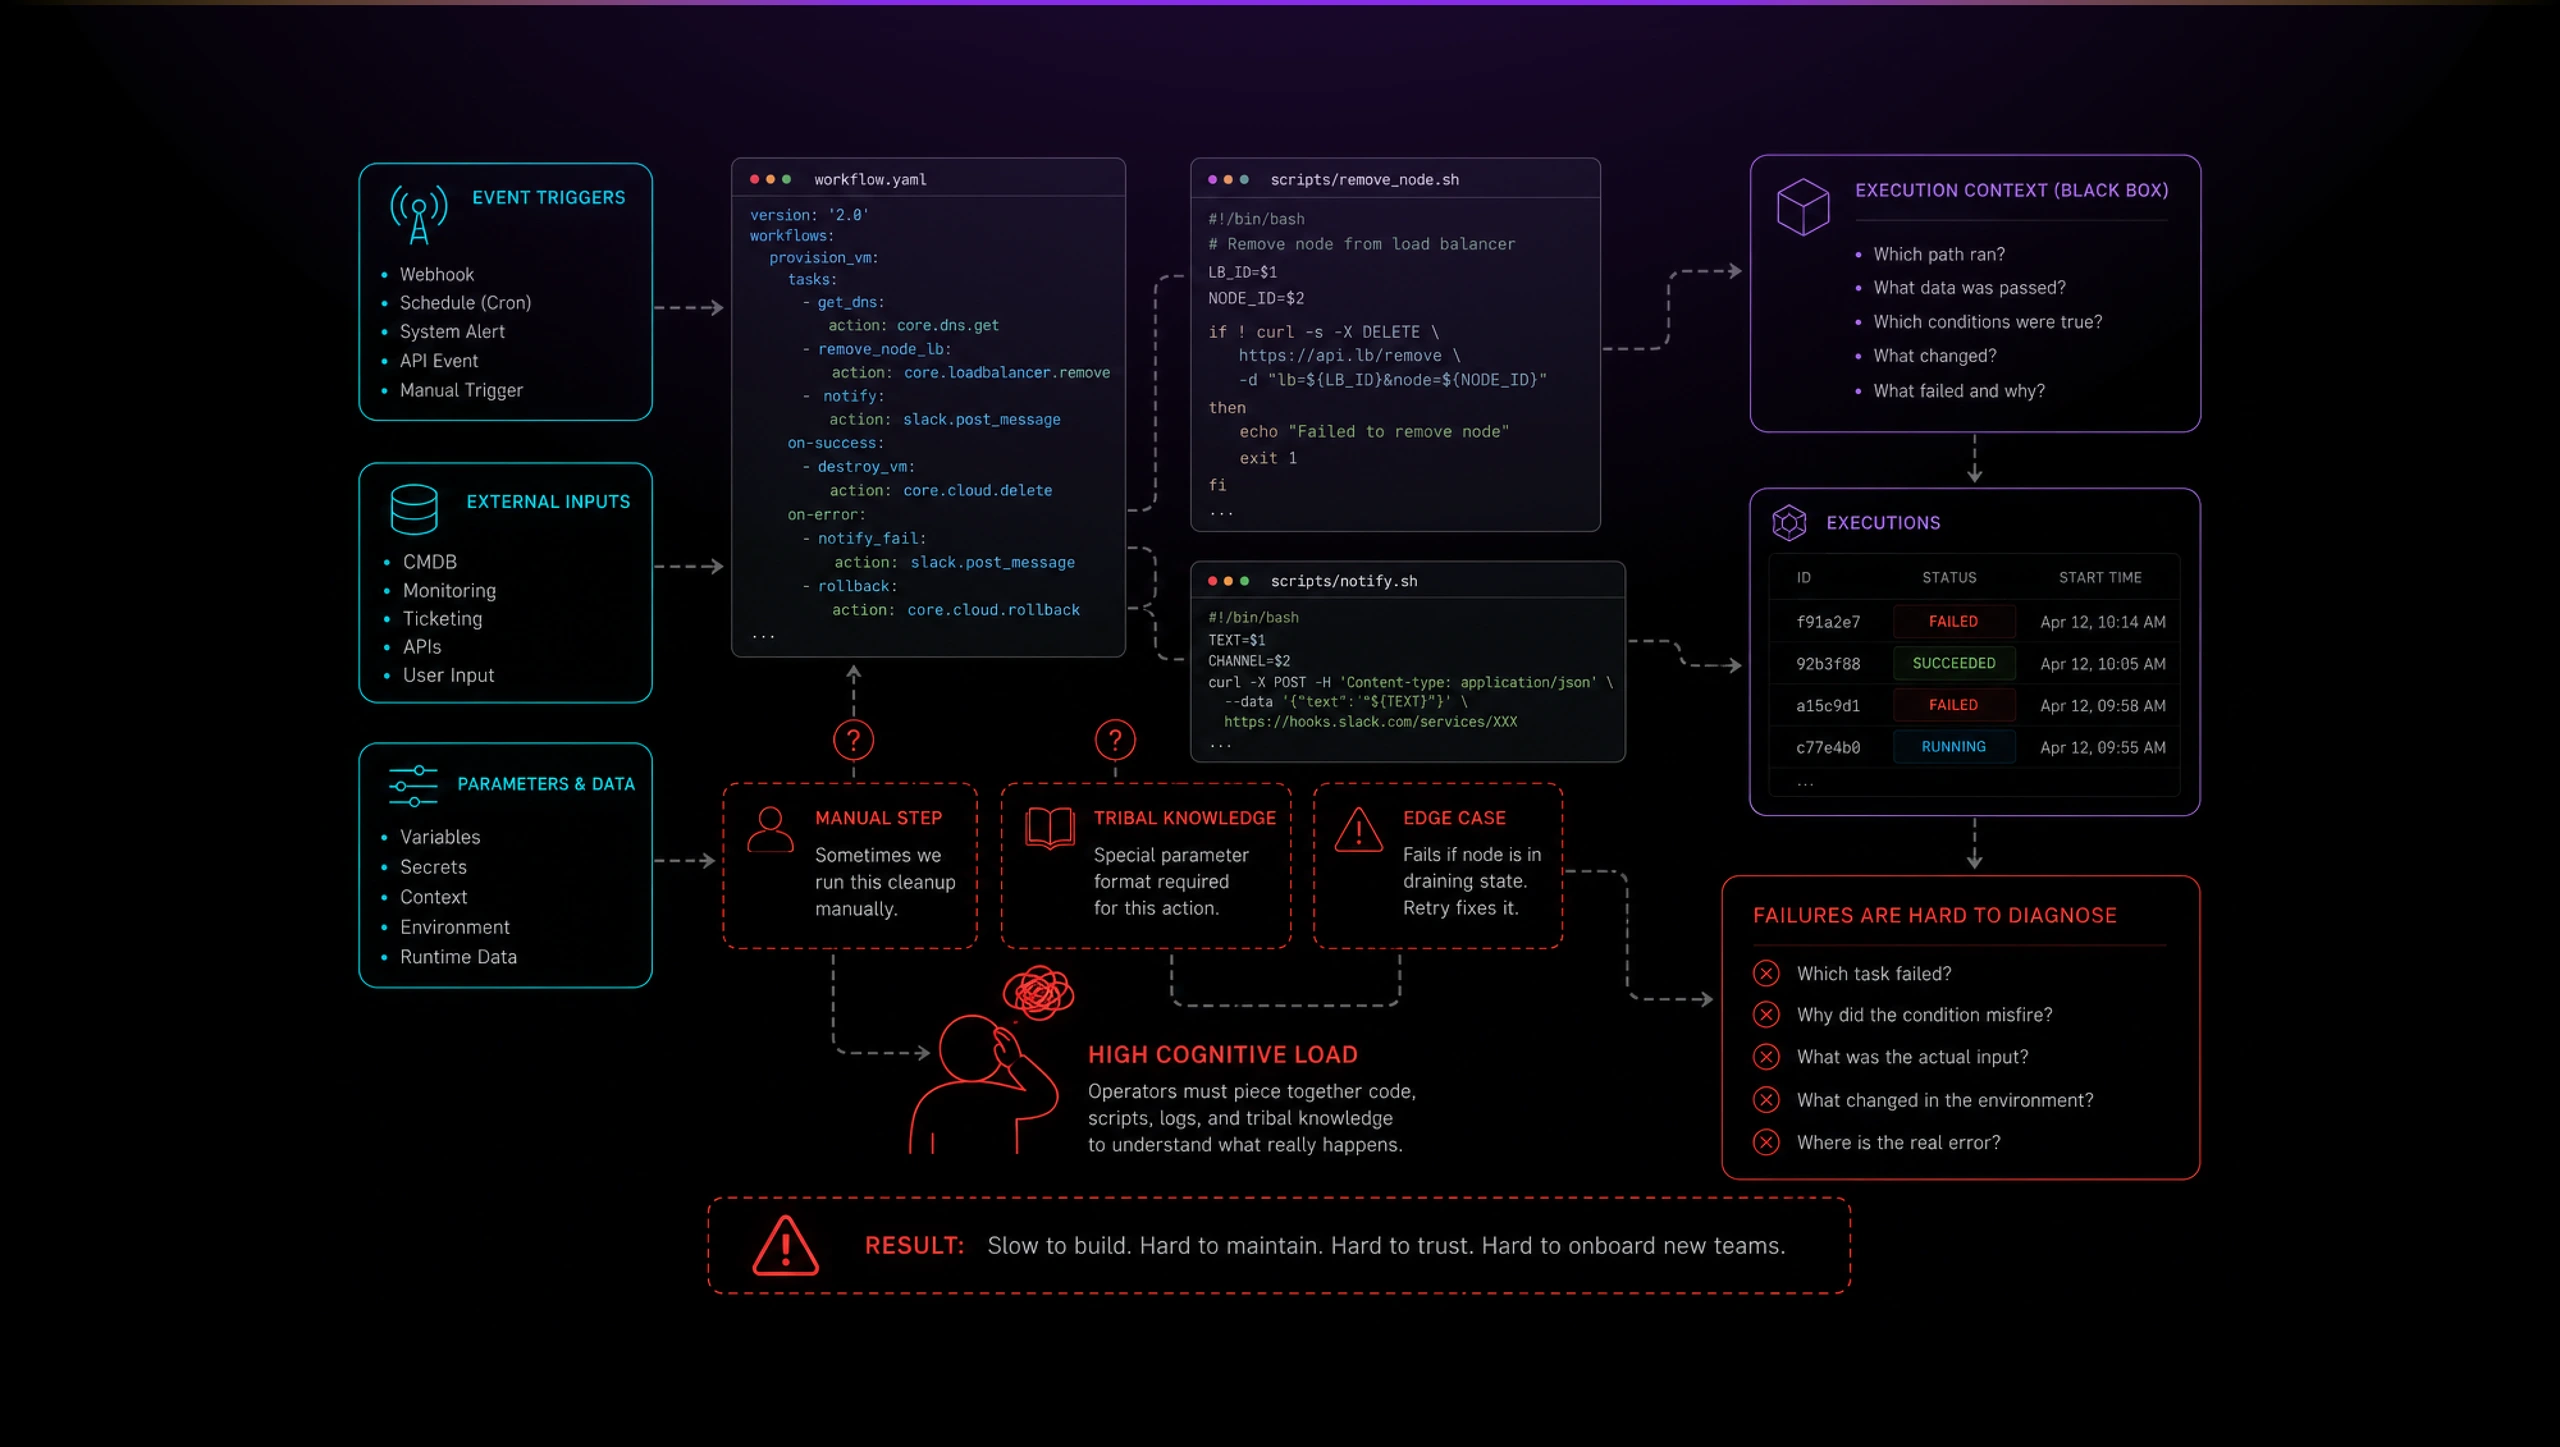Click the Parameters & Data sliders icon
The width and height of the screenshot is (2560, 1447).
coord(413,786)
